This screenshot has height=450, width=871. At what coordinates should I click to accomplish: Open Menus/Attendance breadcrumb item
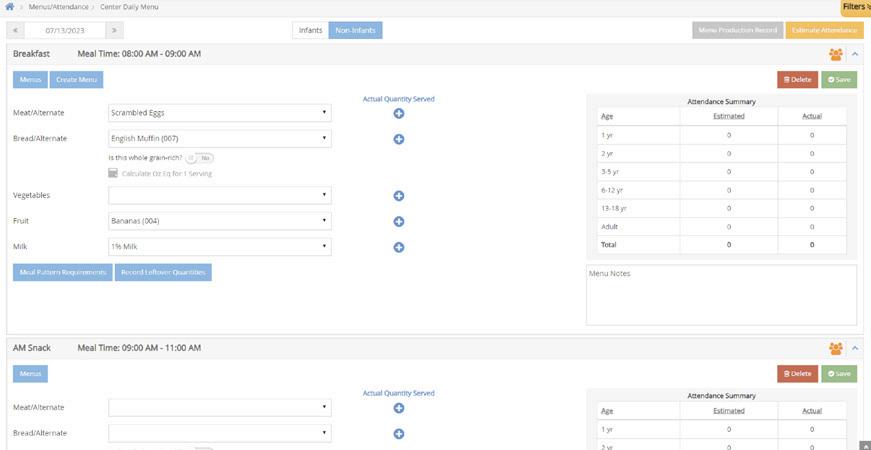(58, 7)
